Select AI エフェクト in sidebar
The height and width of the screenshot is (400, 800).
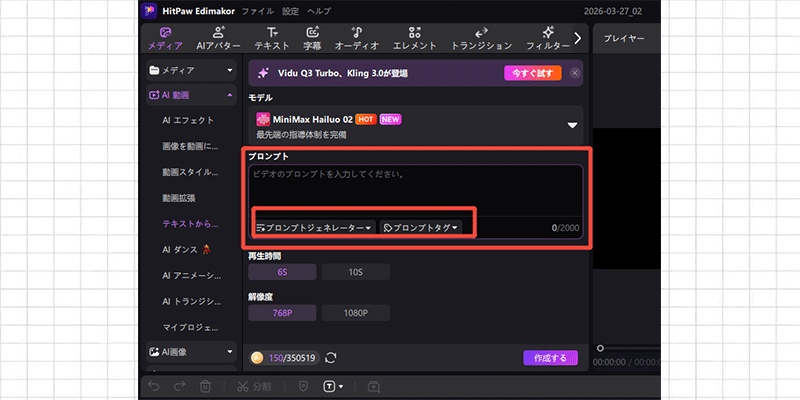tap(188, 120)
